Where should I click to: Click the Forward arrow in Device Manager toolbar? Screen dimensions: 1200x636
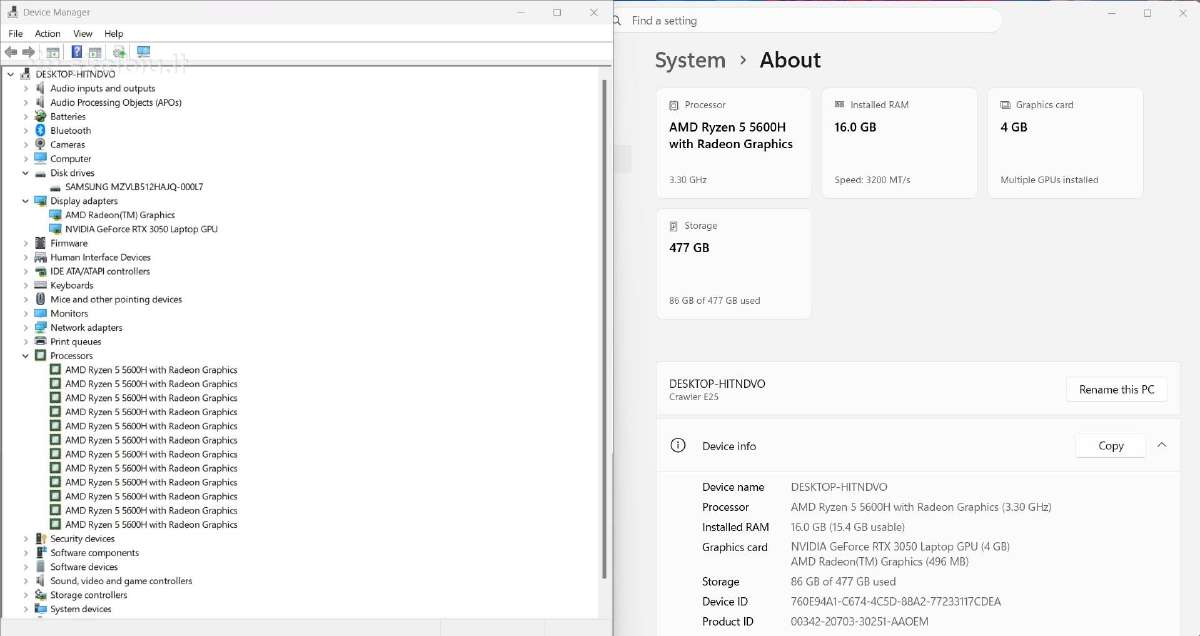pos(28,52)
